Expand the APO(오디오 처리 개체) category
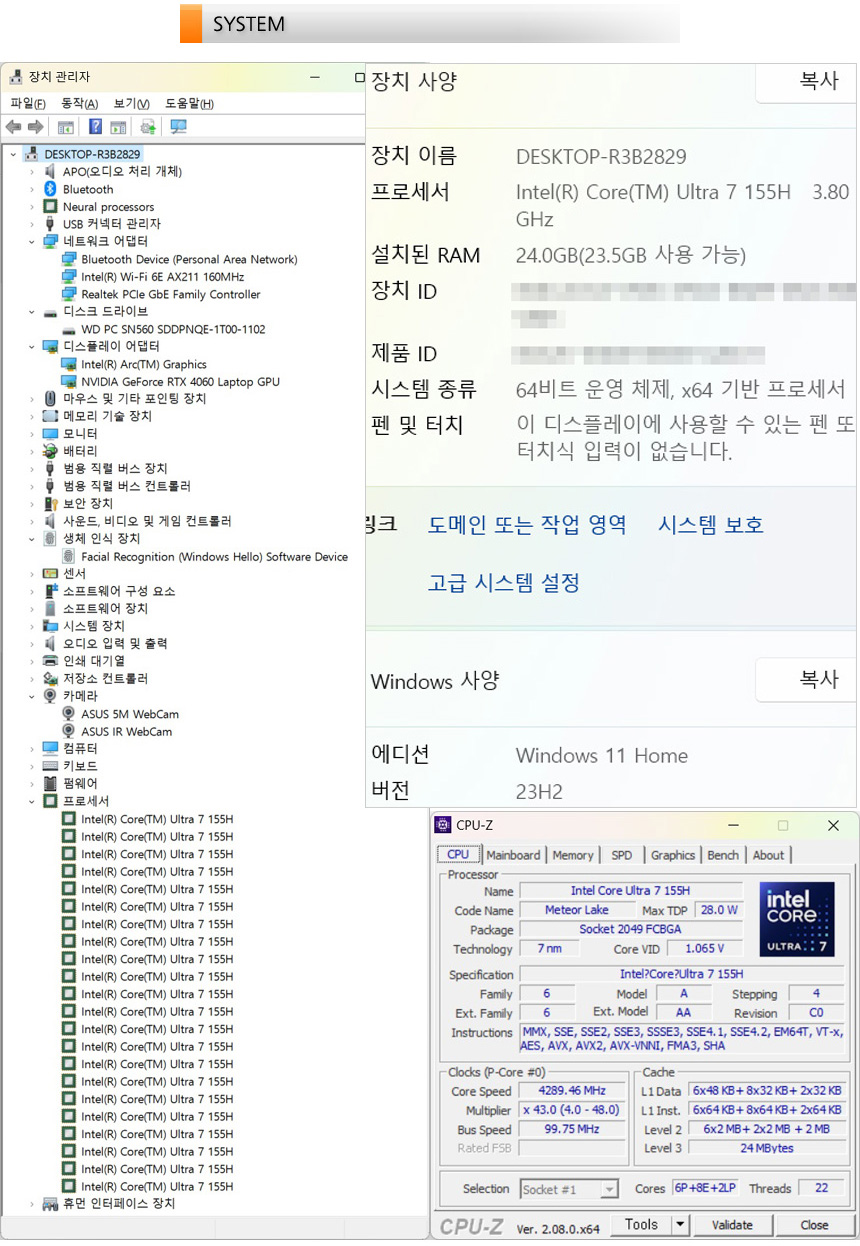860x1246 pixels. (32, 172)
